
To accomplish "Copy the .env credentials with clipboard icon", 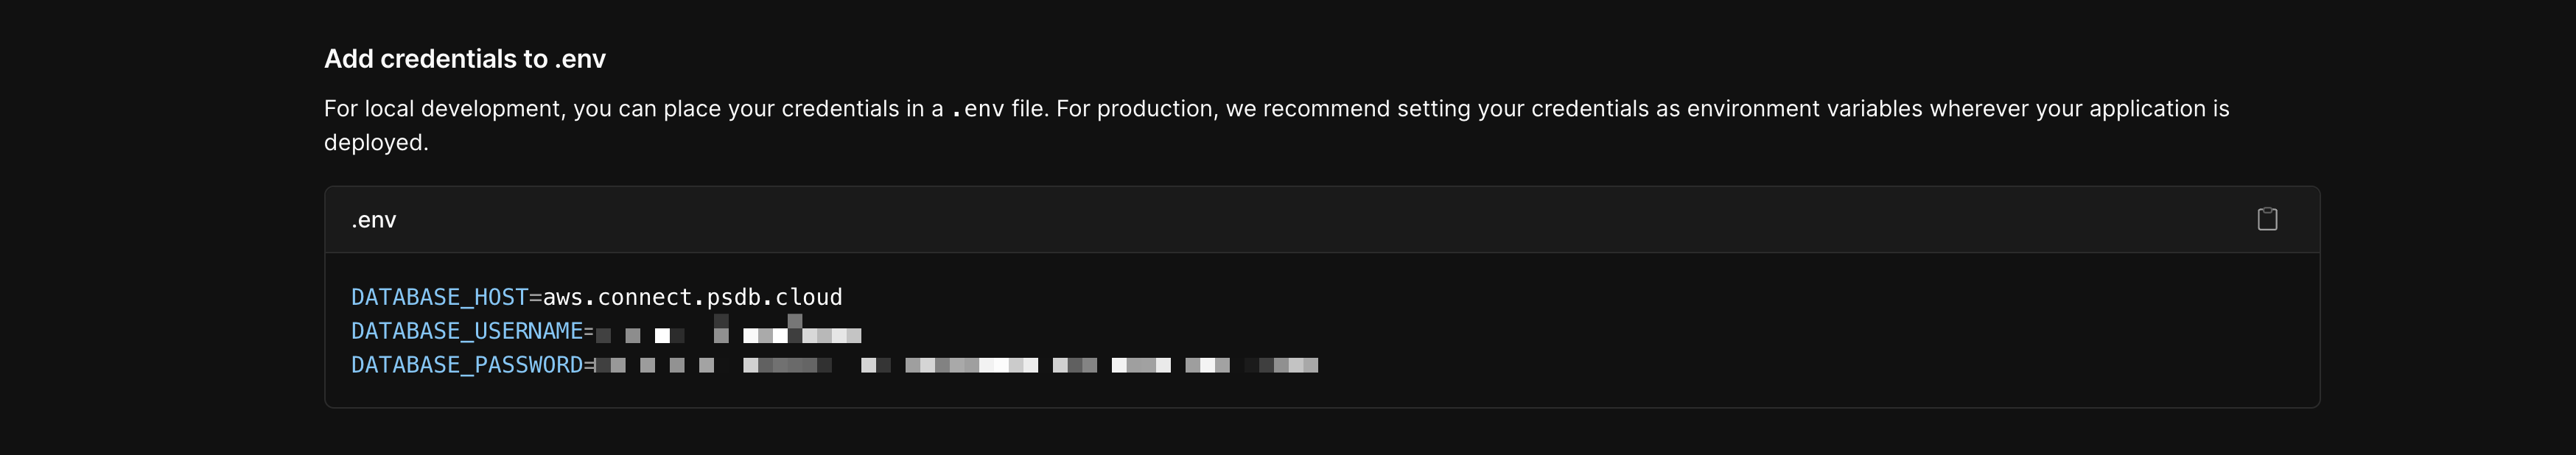I will [2267, 219].
